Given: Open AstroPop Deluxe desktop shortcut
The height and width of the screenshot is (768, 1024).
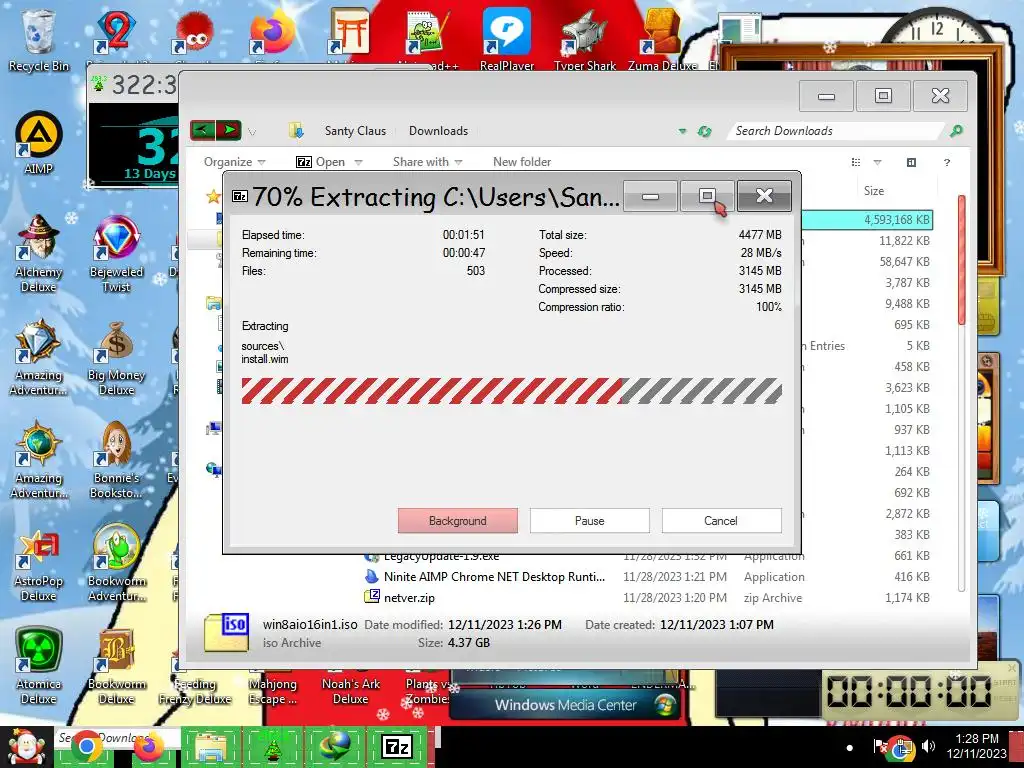Looking at the screenshot, I should coord(38,565).
